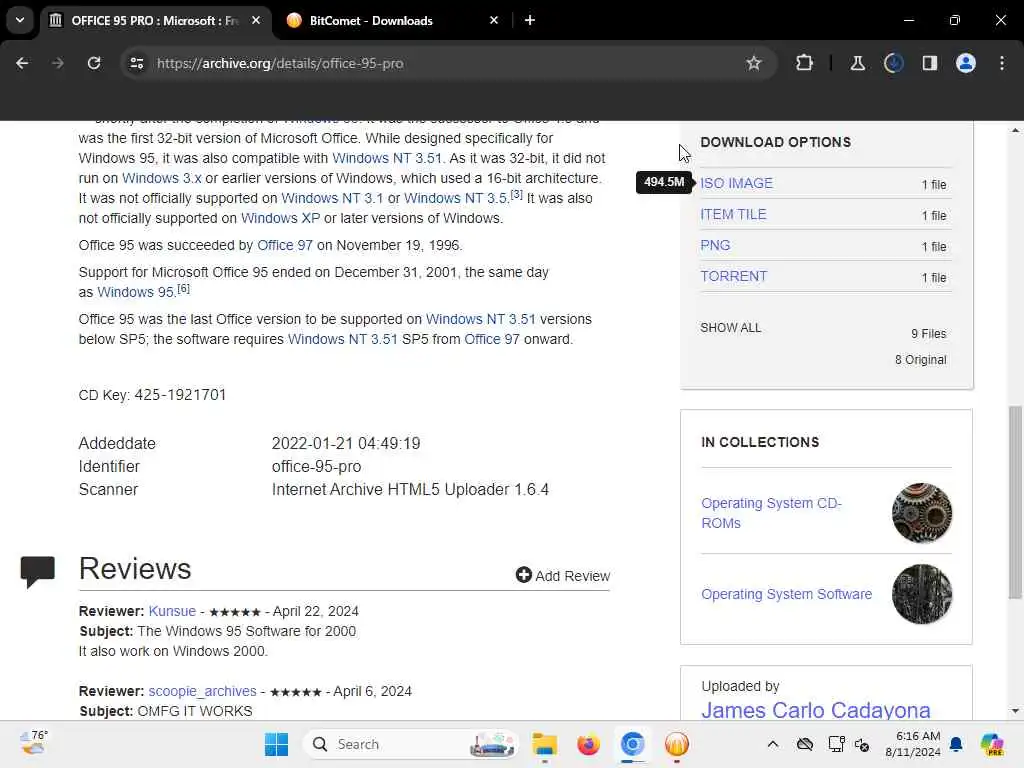Open the PNG download option
1024x768 pixels.
(715, 246)
